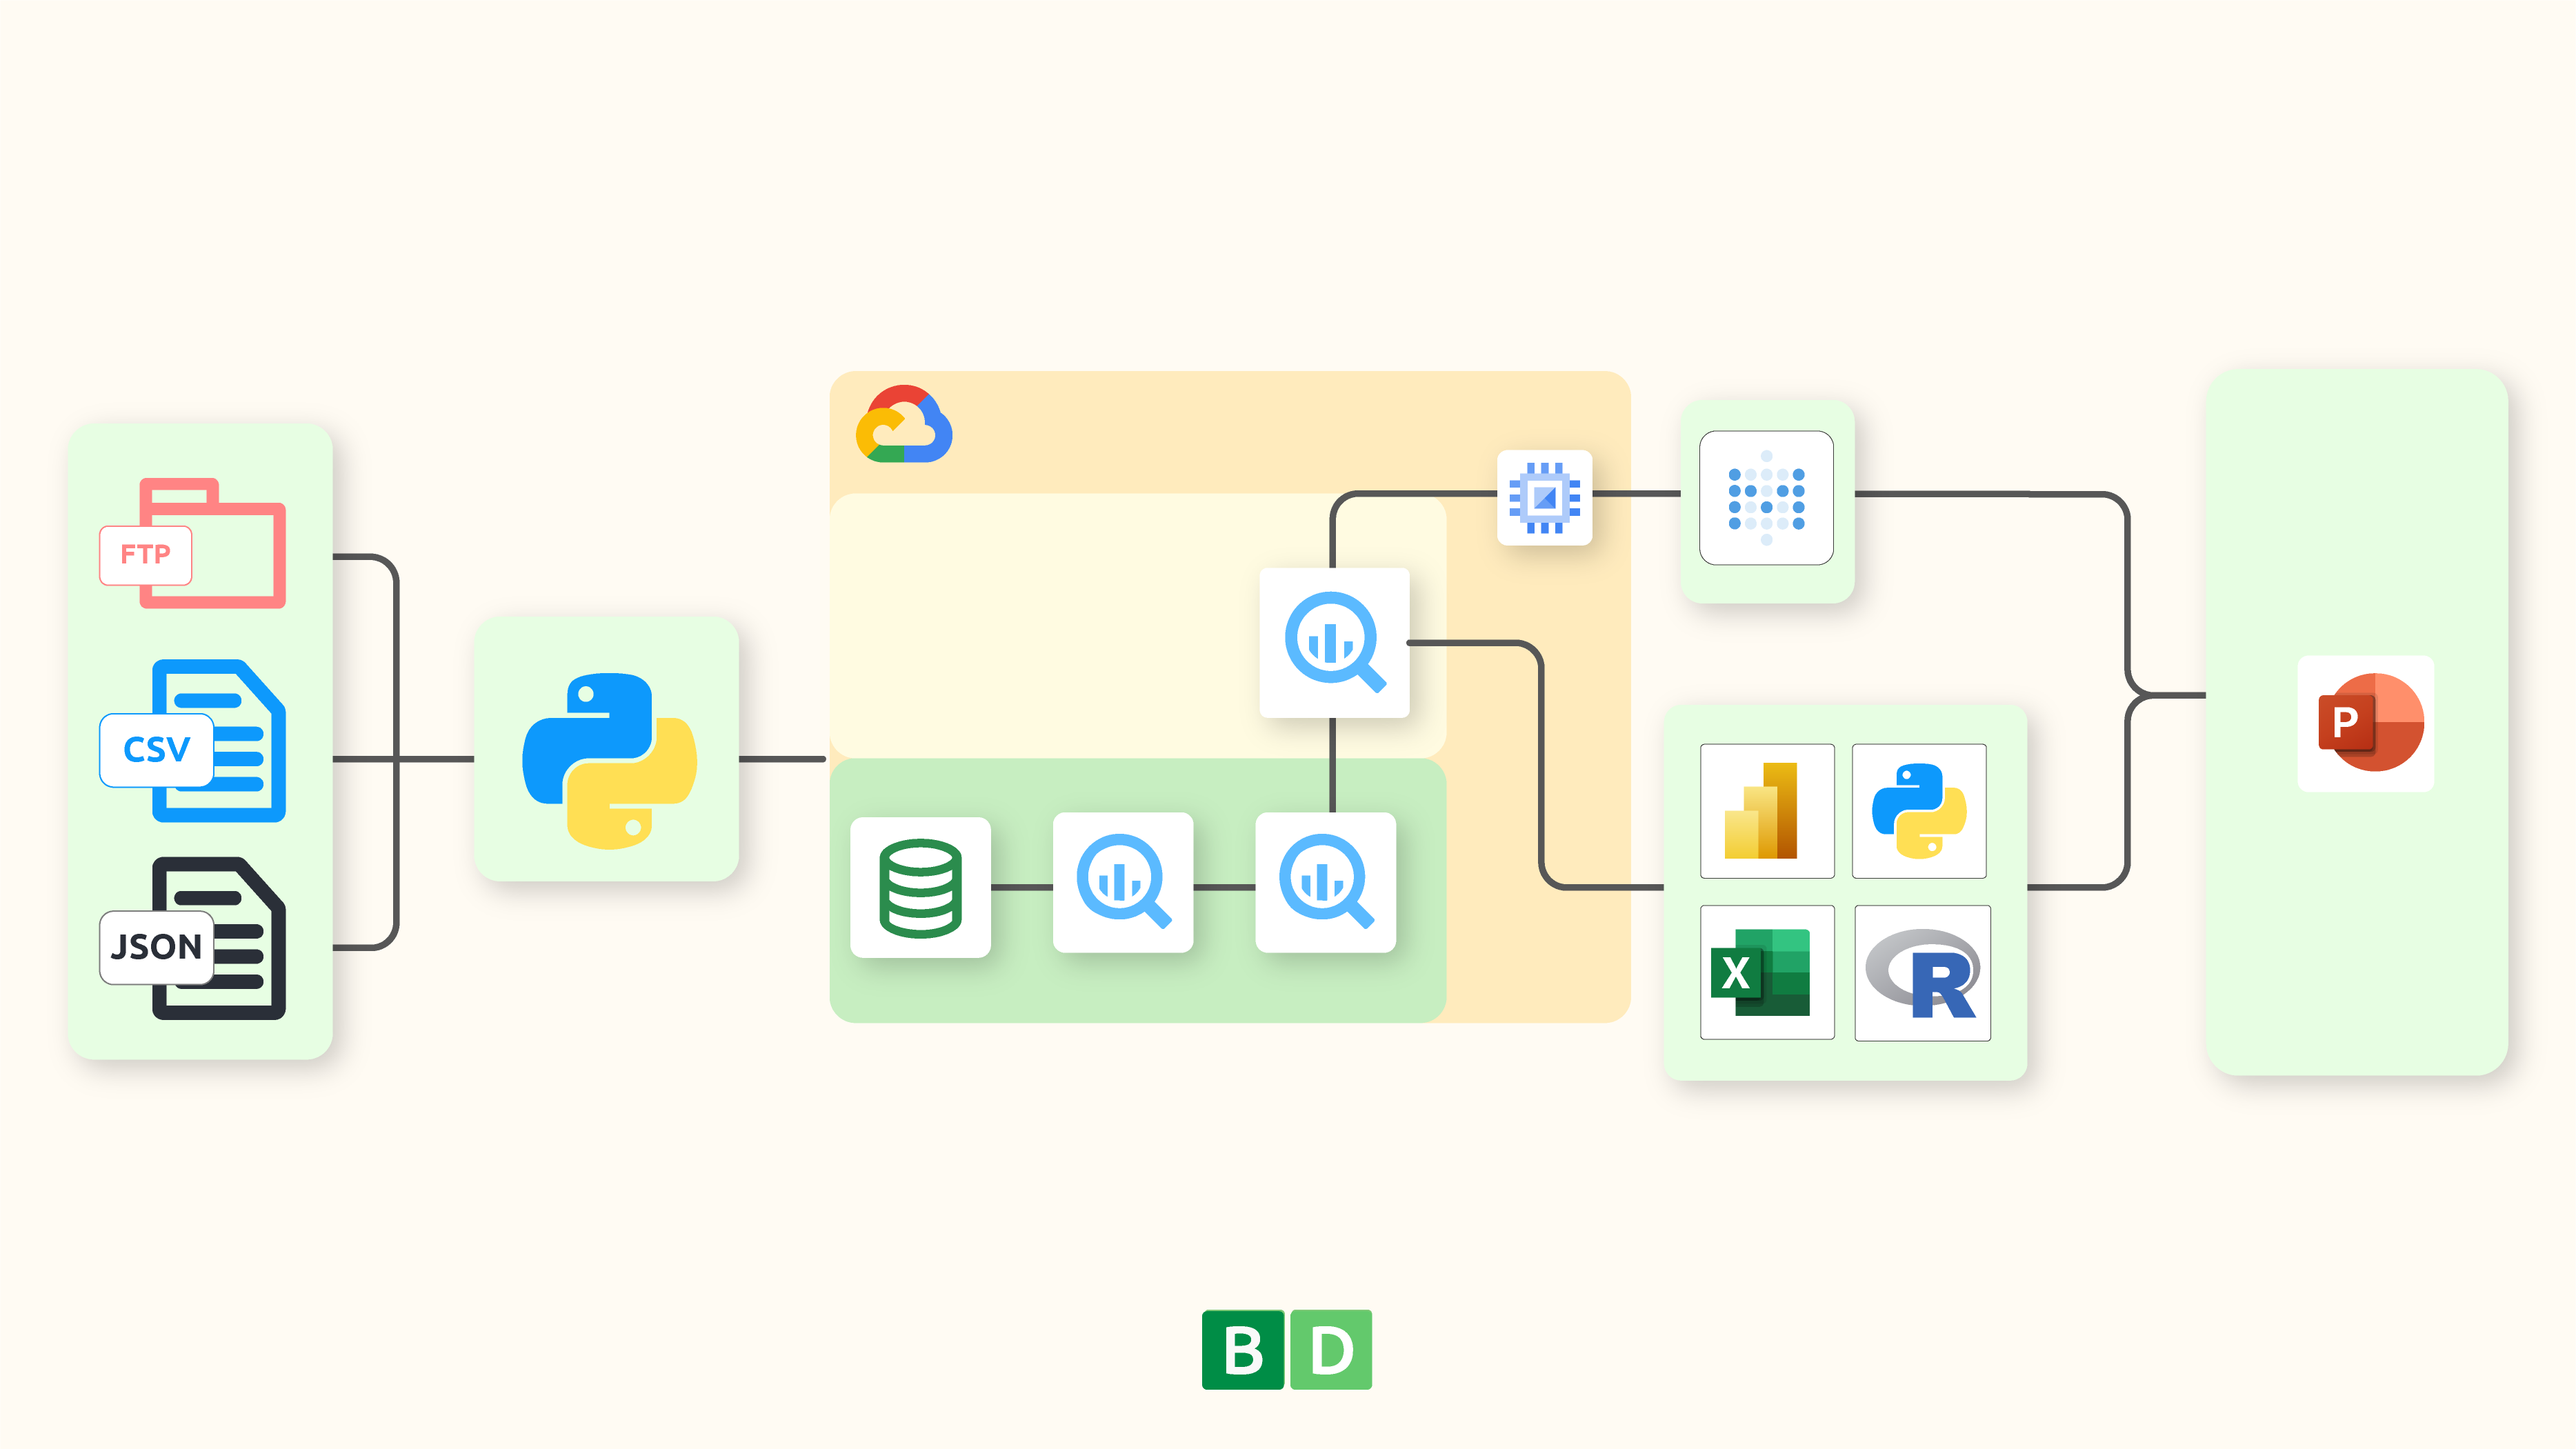The image size is (2576, 1449).
Task: Click the blue dotted grid icon
Action: pyautogui.click(x=1766, y=498)
